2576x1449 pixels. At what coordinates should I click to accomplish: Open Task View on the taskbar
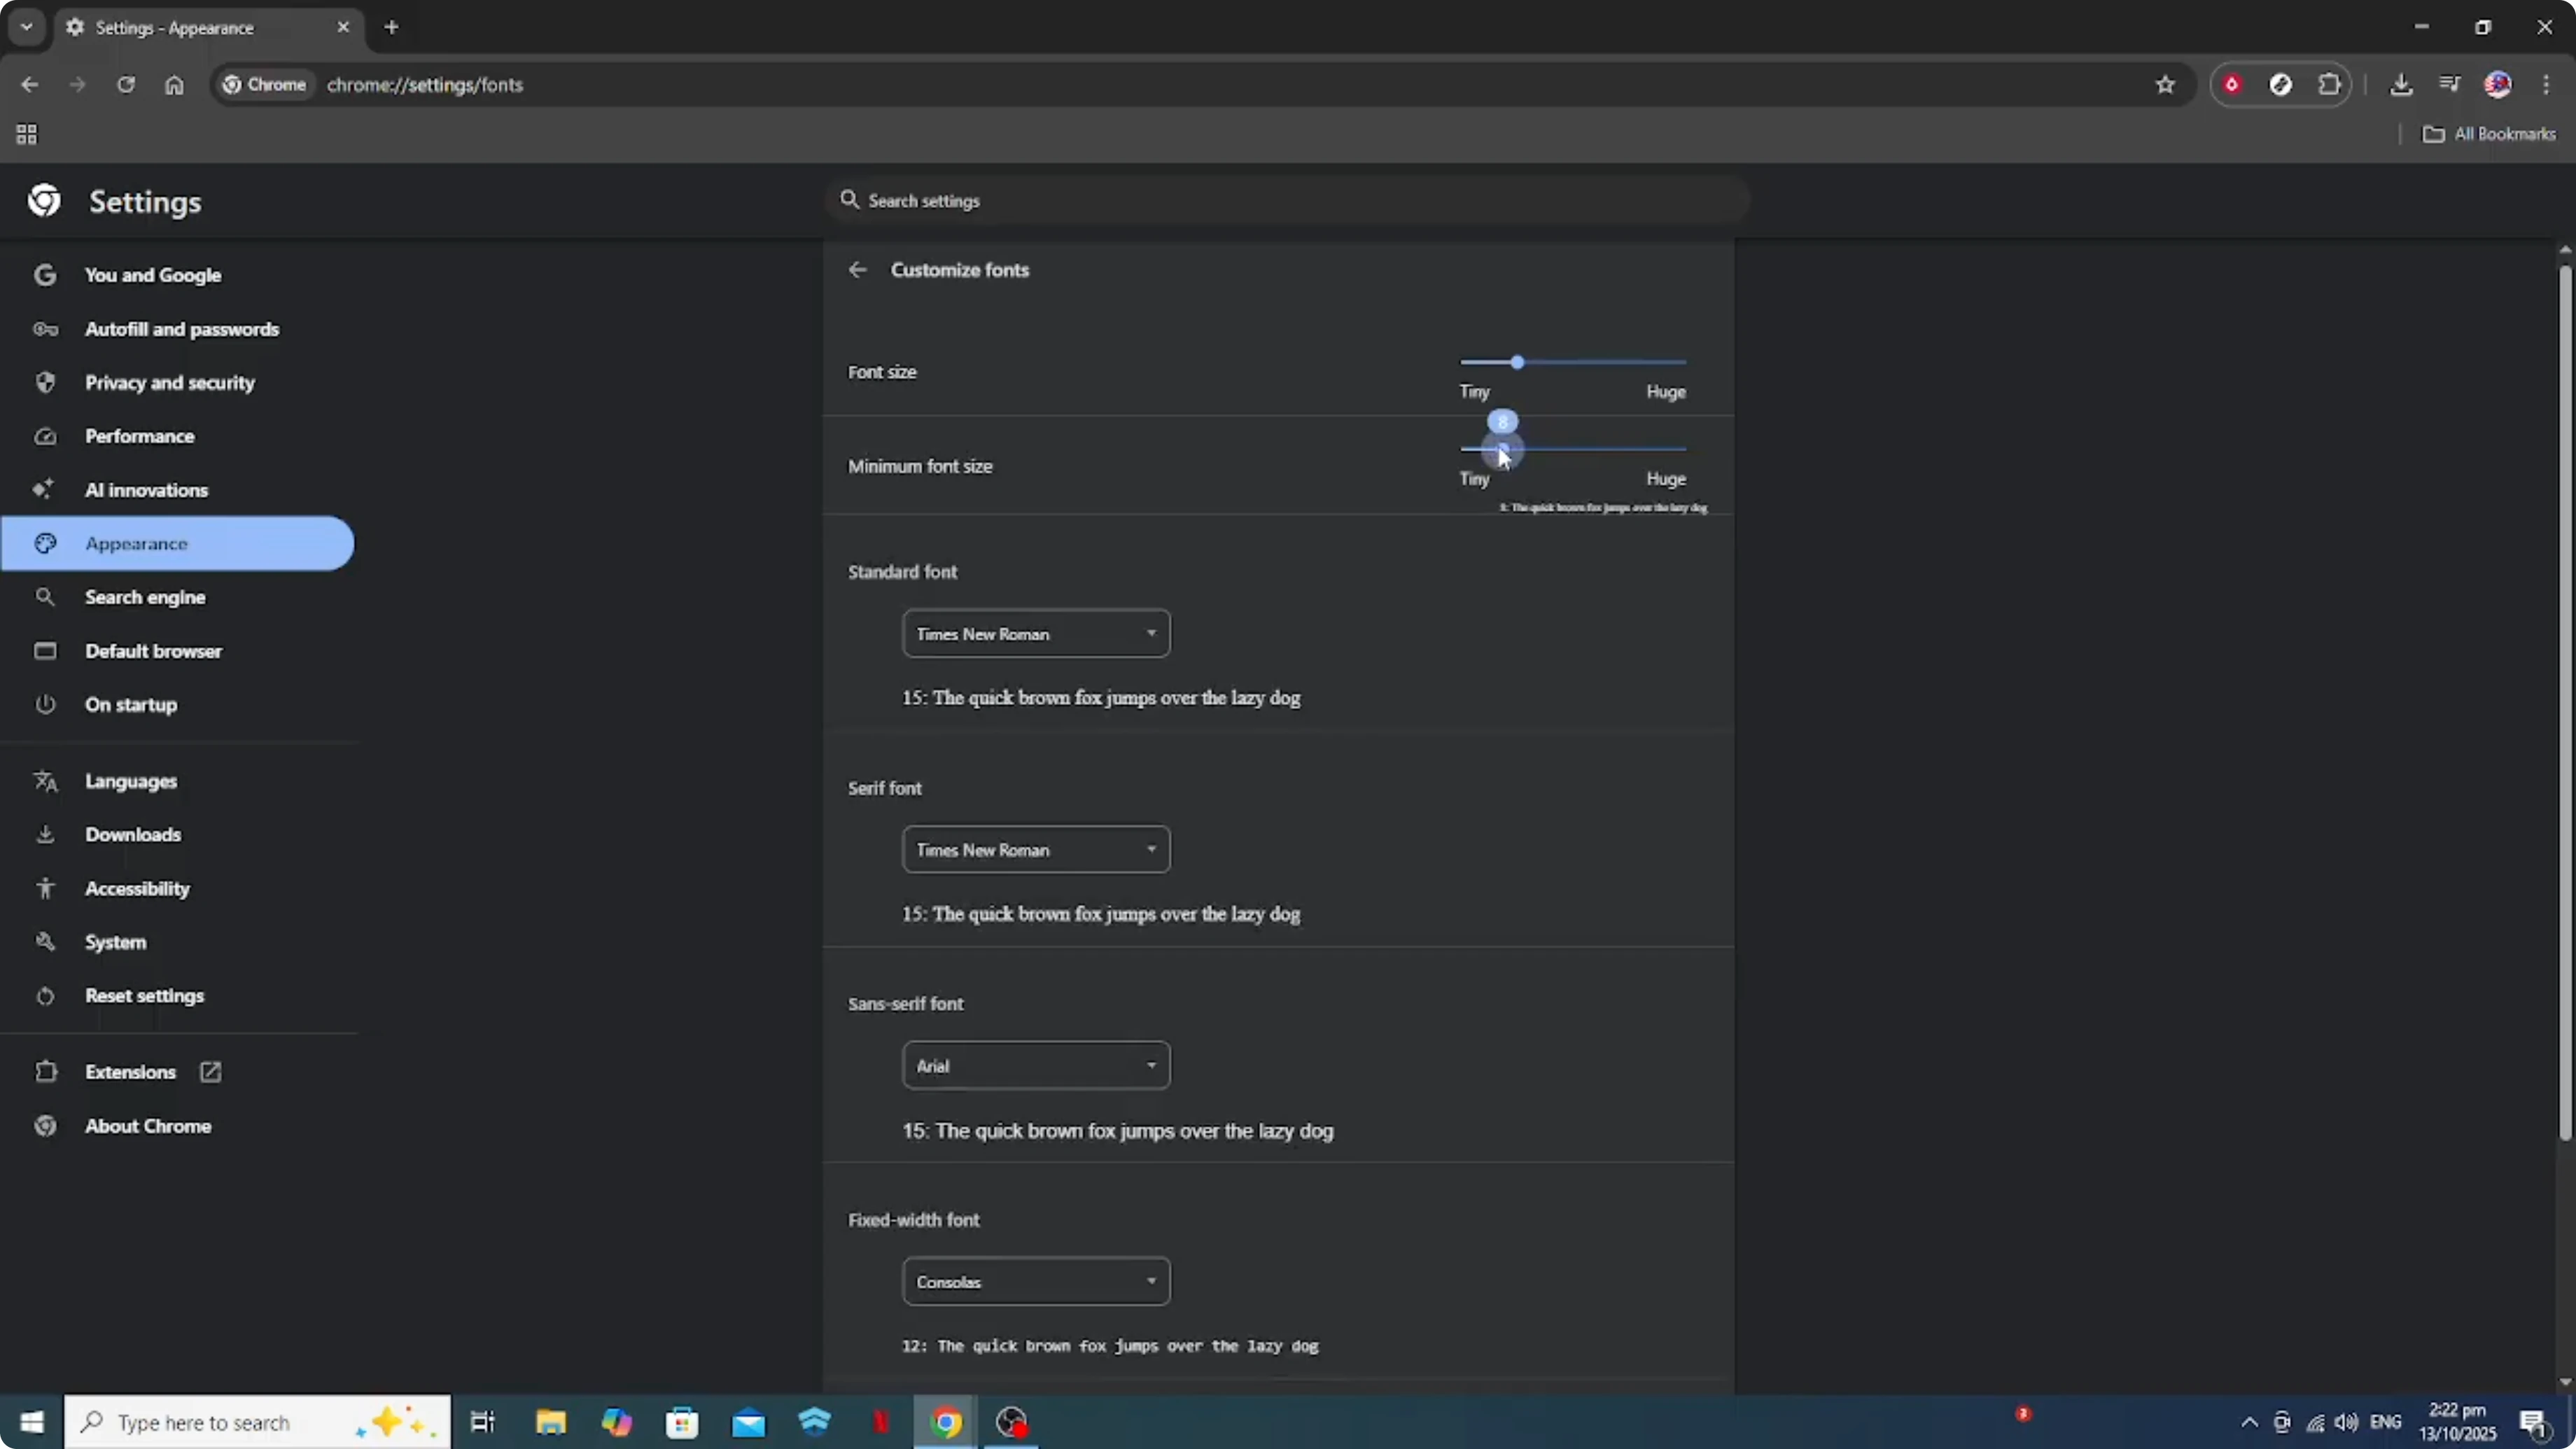(x=483, y=1422)
